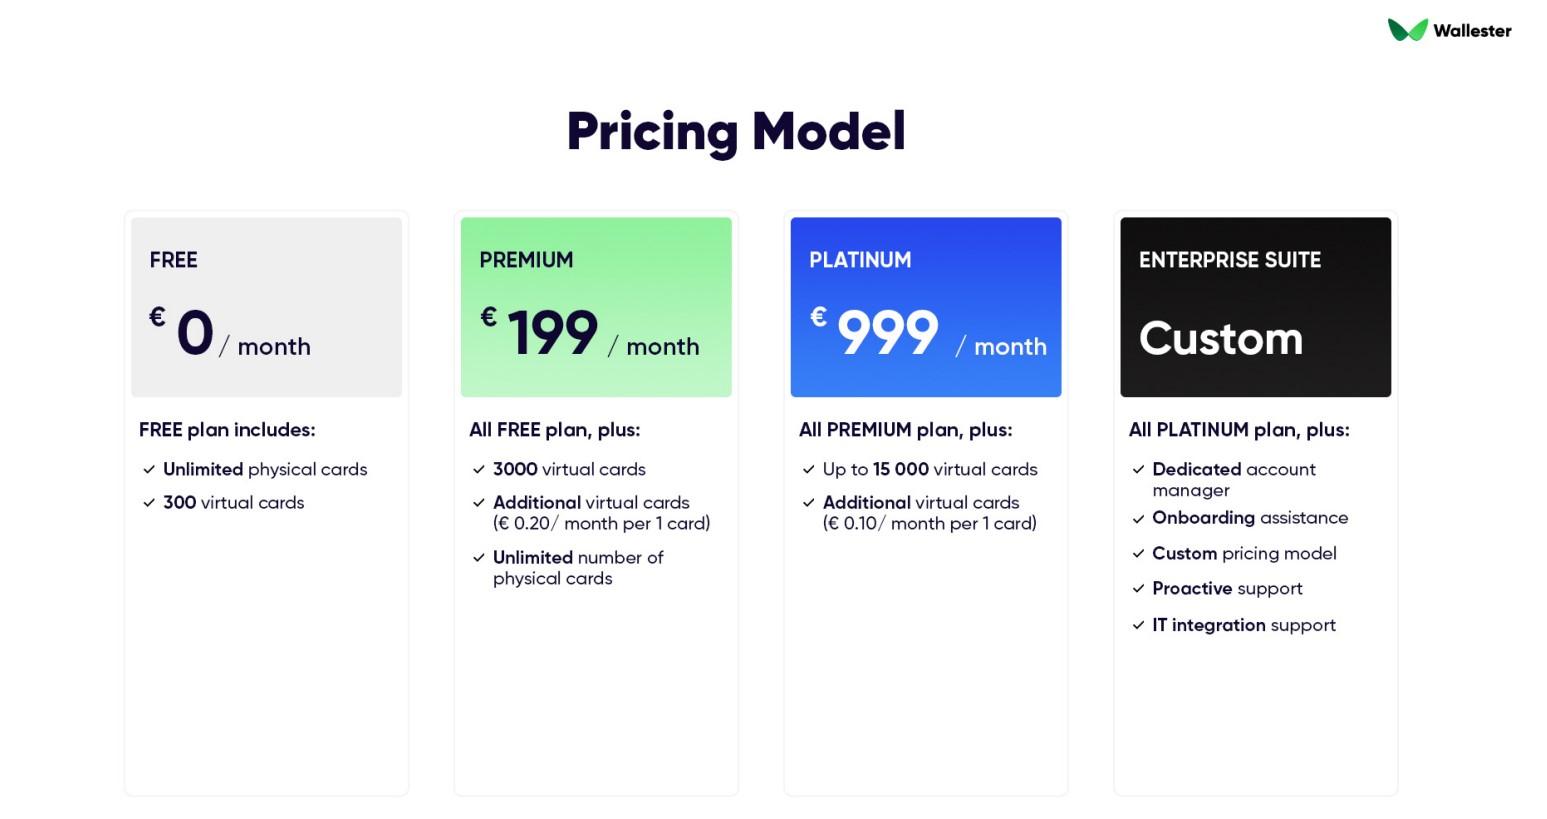1547x819 pixels.
Task: Click the checkmark next to IT integration support
Action: [1138, 626]
